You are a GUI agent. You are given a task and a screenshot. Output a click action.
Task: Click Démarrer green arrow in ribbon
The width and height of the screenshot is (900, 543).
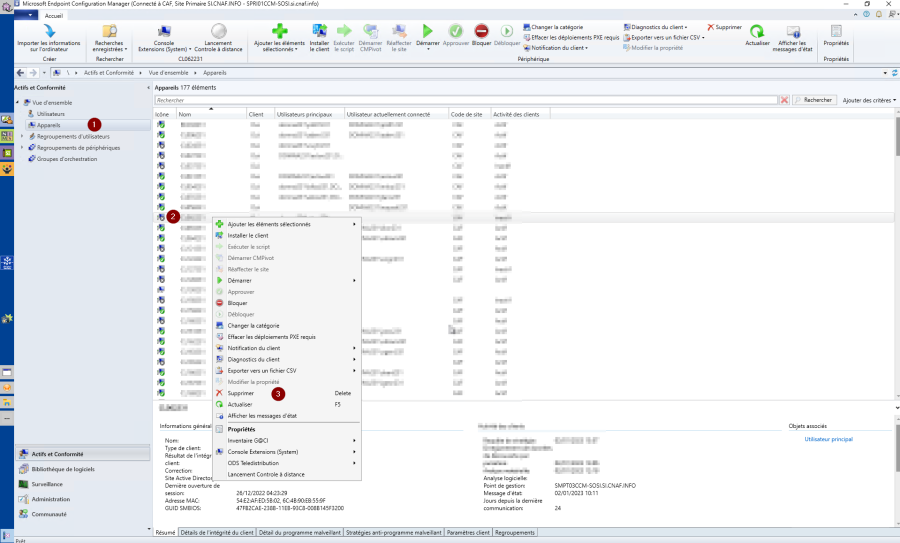click(x=428, y=30)
